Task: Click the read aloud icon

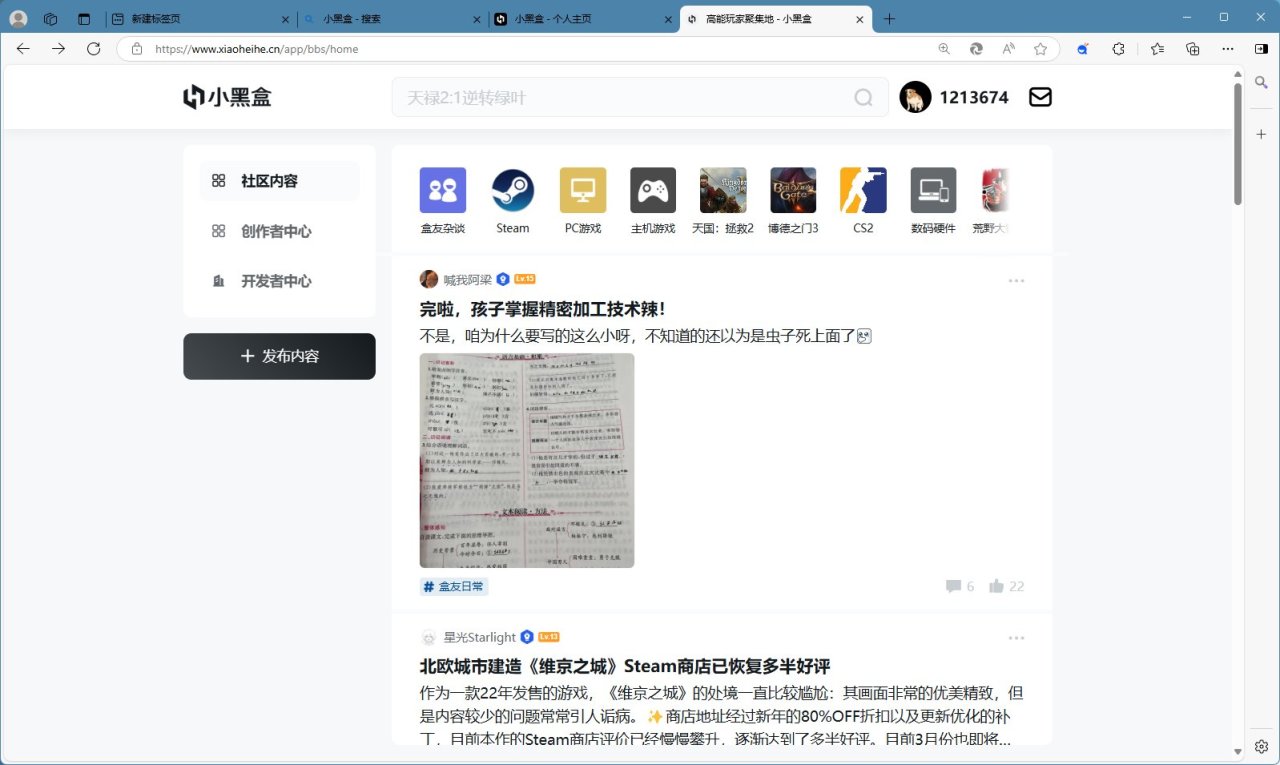Action: 1008,48
